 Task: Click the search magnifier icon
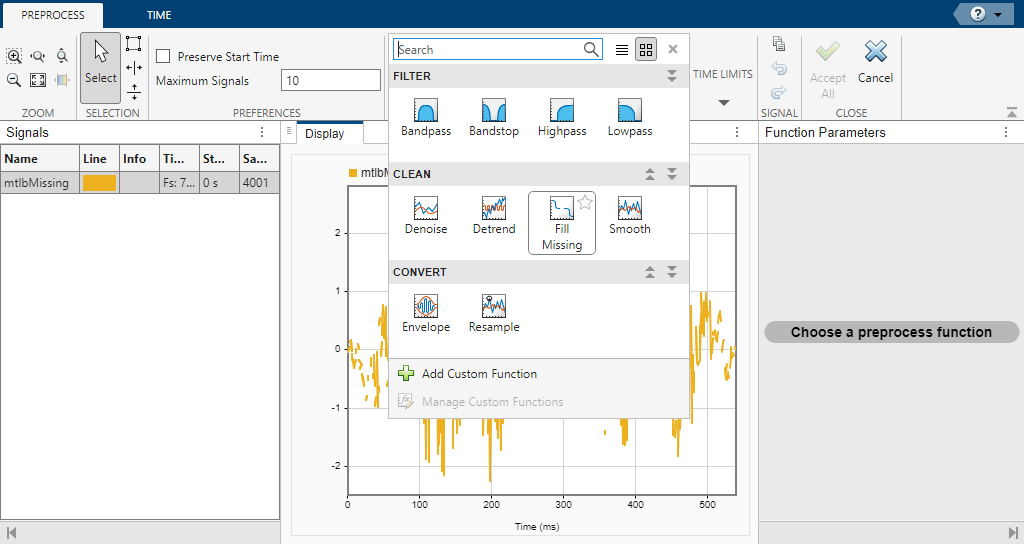[591, 50]
